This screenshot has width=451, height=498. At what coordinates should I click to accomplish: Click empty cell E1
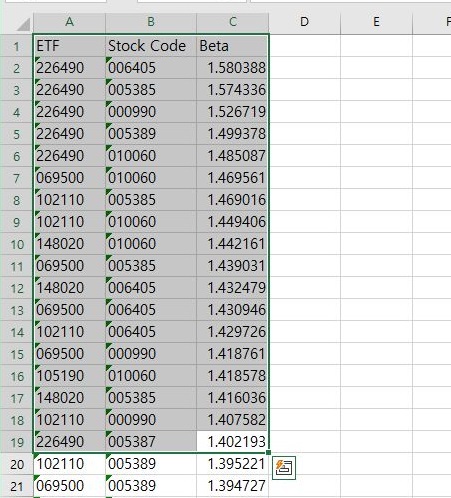377,46
